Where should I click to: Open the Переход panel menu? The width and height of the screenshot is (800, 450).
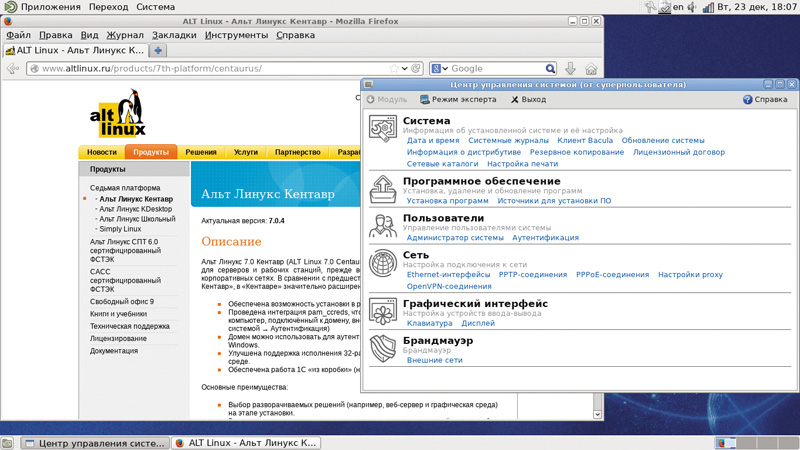[108, 7]
